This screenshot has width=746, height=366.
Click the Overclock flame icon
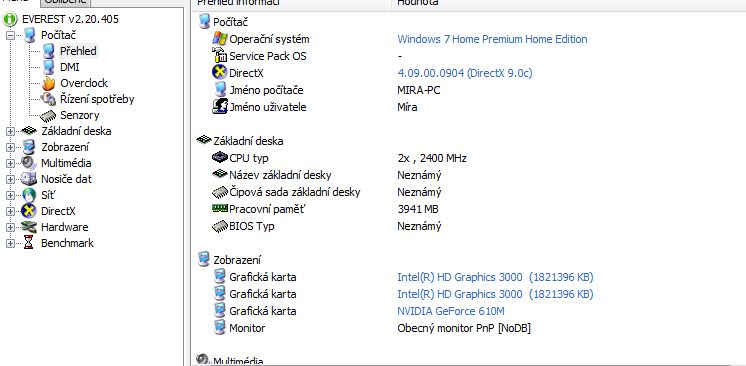(x=49, y=83)
